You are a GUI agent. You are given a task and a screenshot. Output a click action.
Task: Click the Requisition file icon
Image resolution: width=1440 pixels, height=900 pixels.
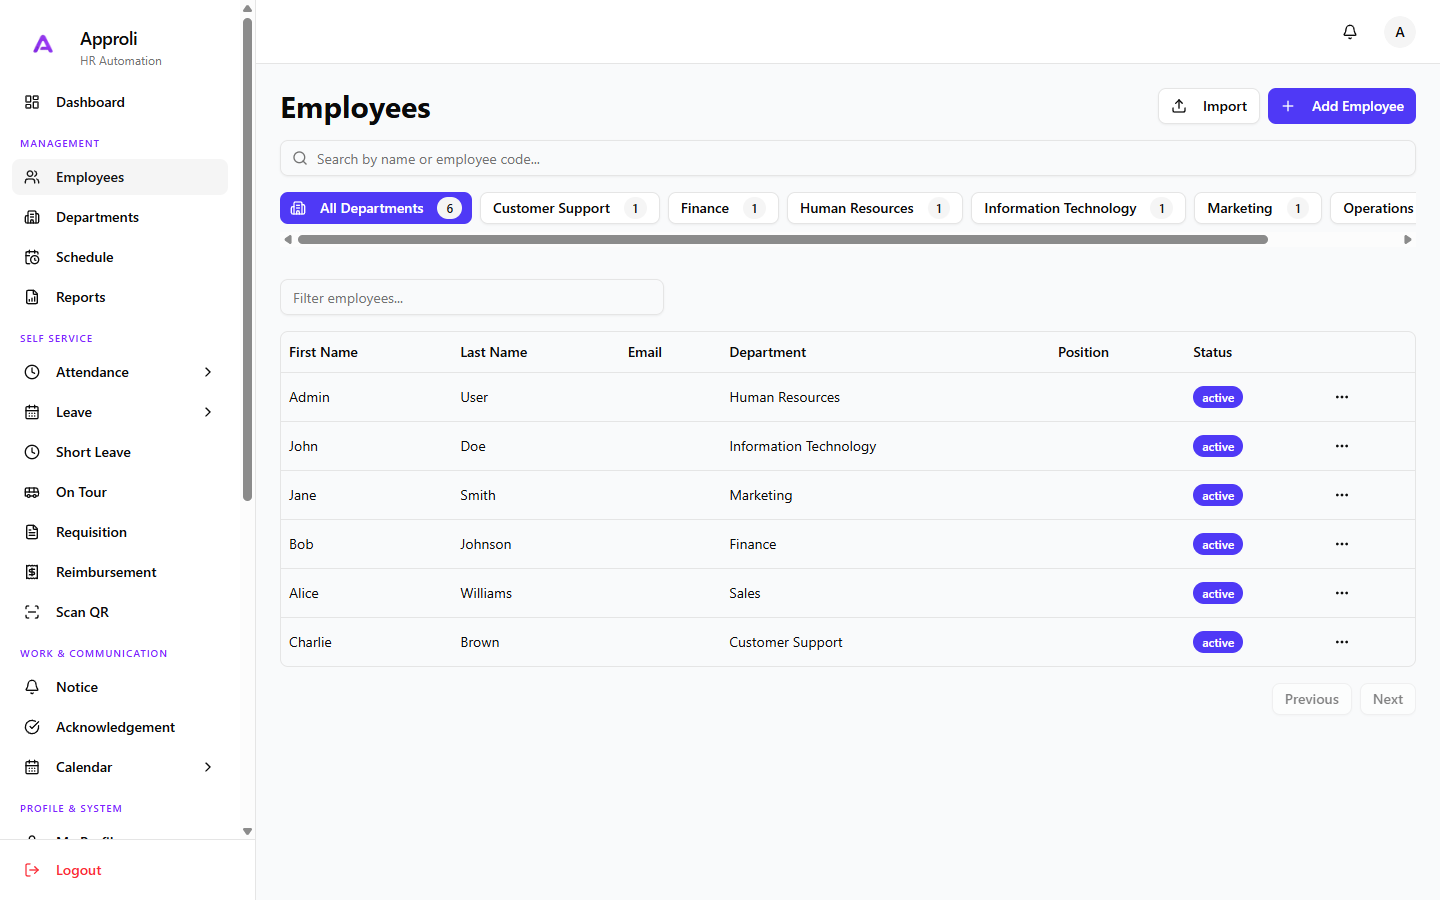32,532
